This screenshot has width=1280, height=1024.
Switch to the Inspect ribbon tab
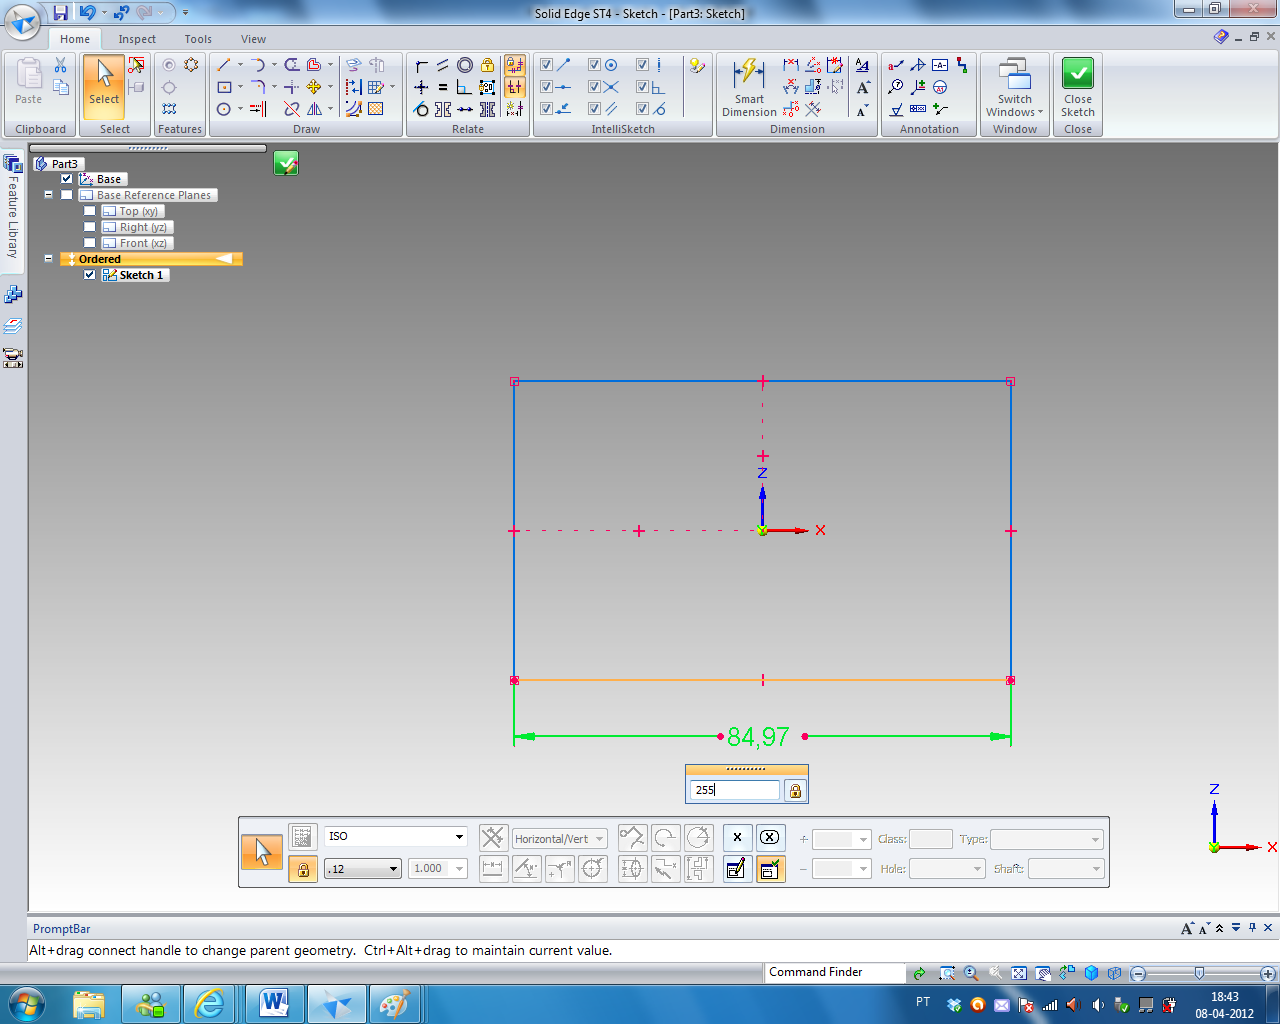(137, 39)
